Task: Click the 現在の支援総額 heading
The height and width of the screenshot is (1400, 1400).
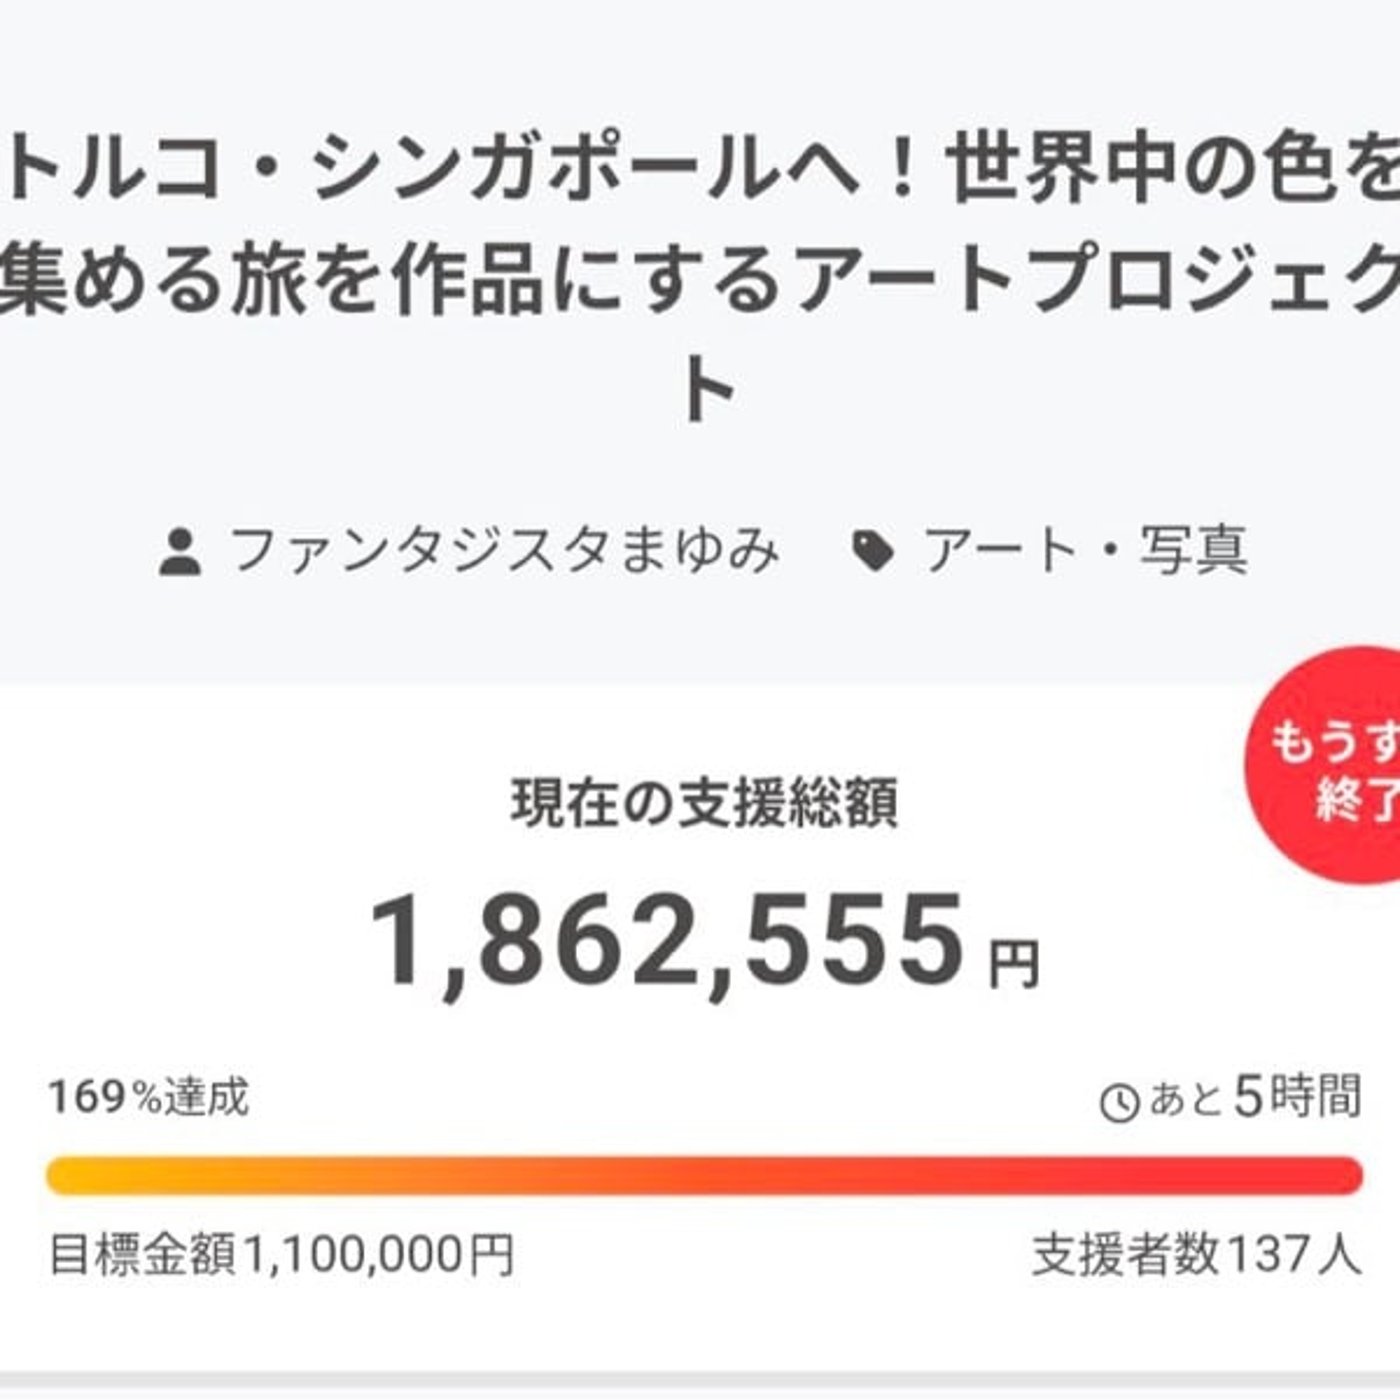Action: tap(704, 803)
